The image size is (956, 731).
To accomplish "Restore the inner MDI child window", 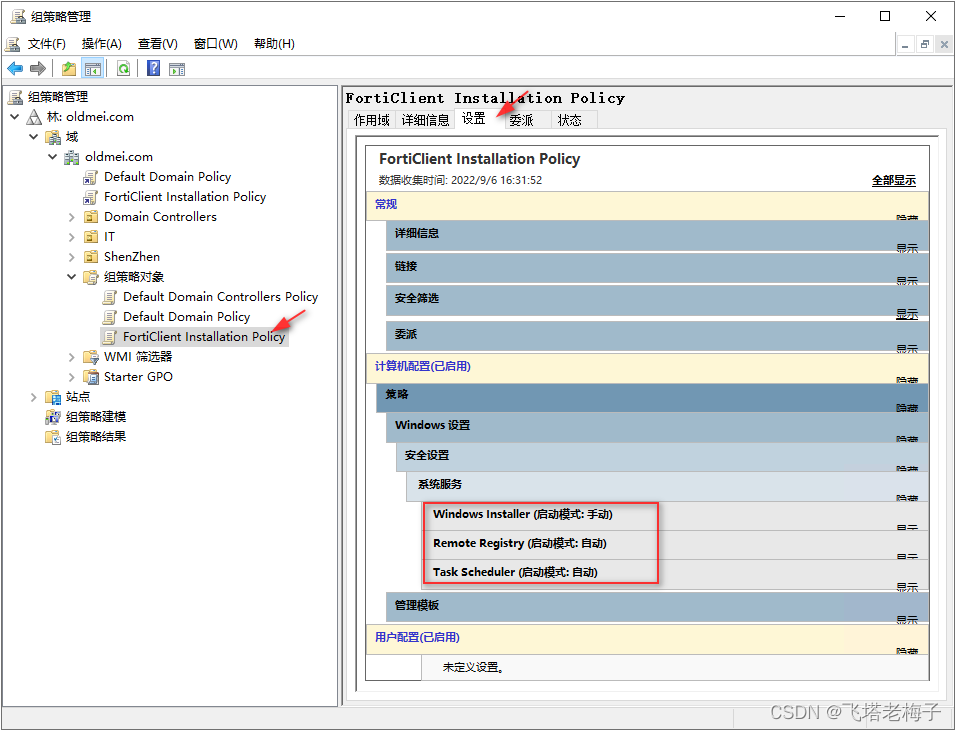I will (x=925, y=44).
